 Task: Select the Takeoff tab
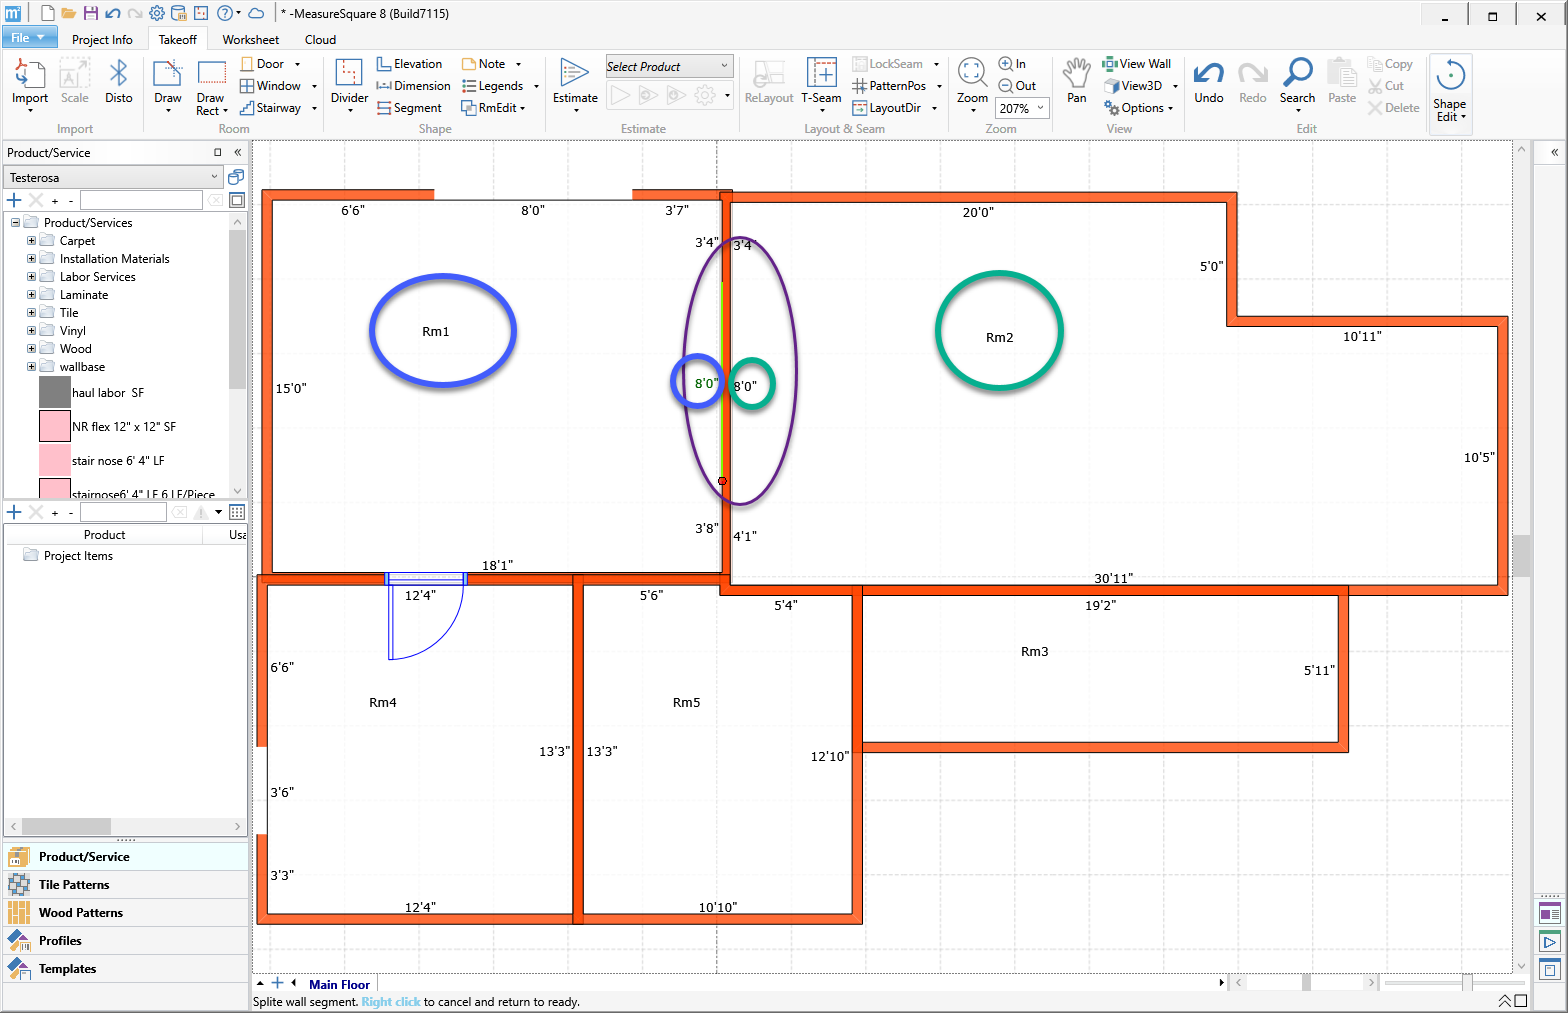177,40
